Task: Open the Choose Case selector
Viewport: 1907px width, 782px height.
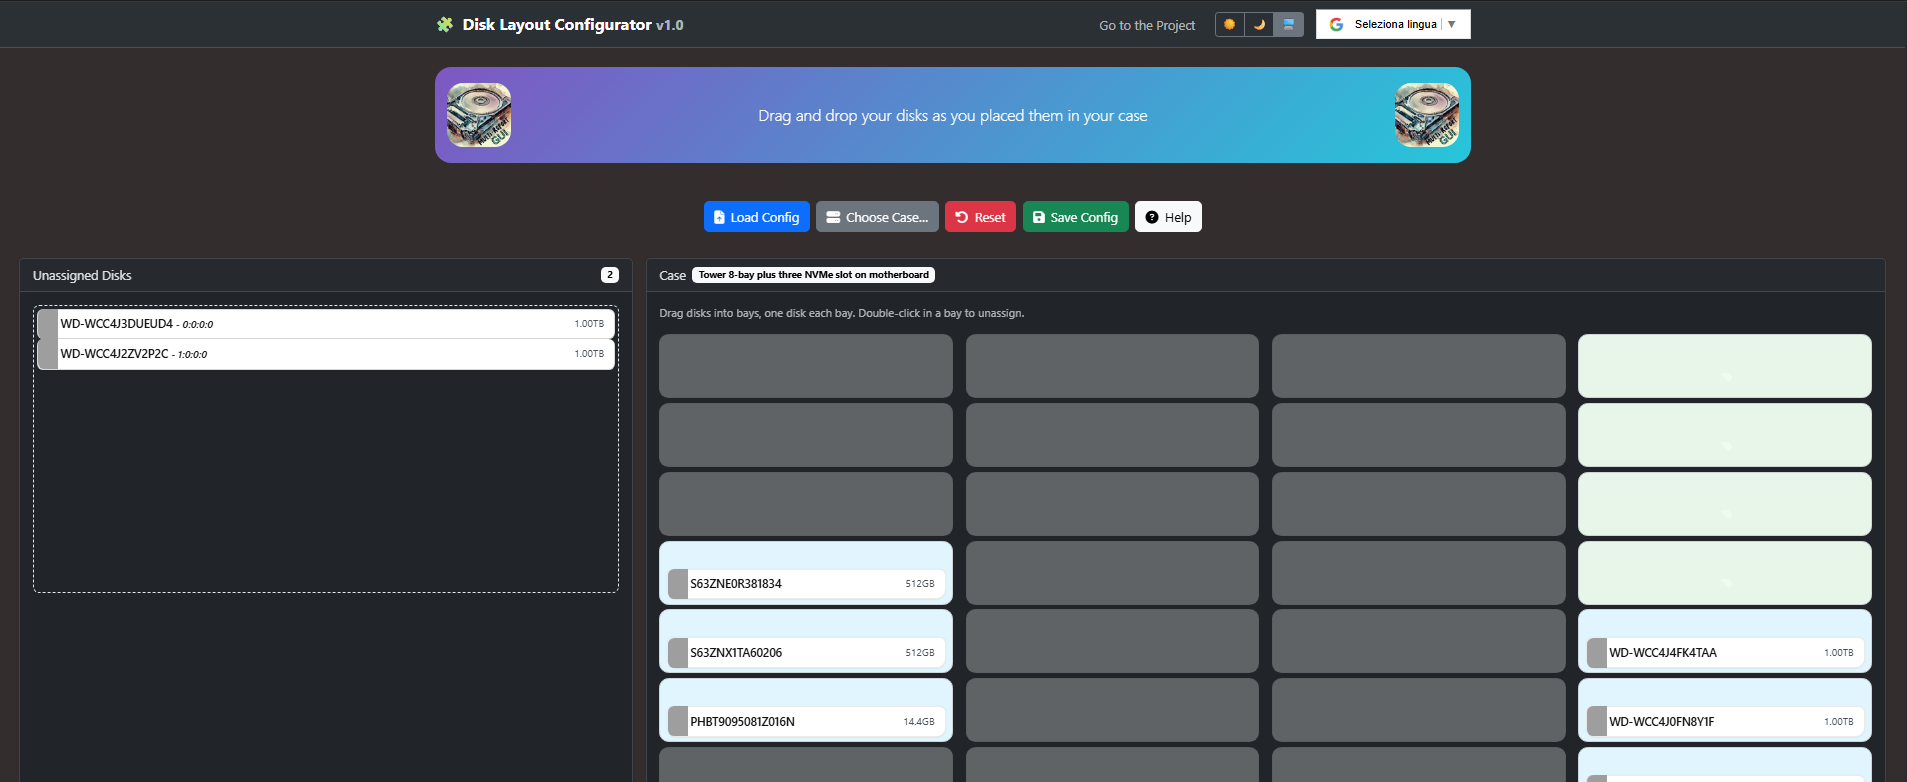Action: 877,217
